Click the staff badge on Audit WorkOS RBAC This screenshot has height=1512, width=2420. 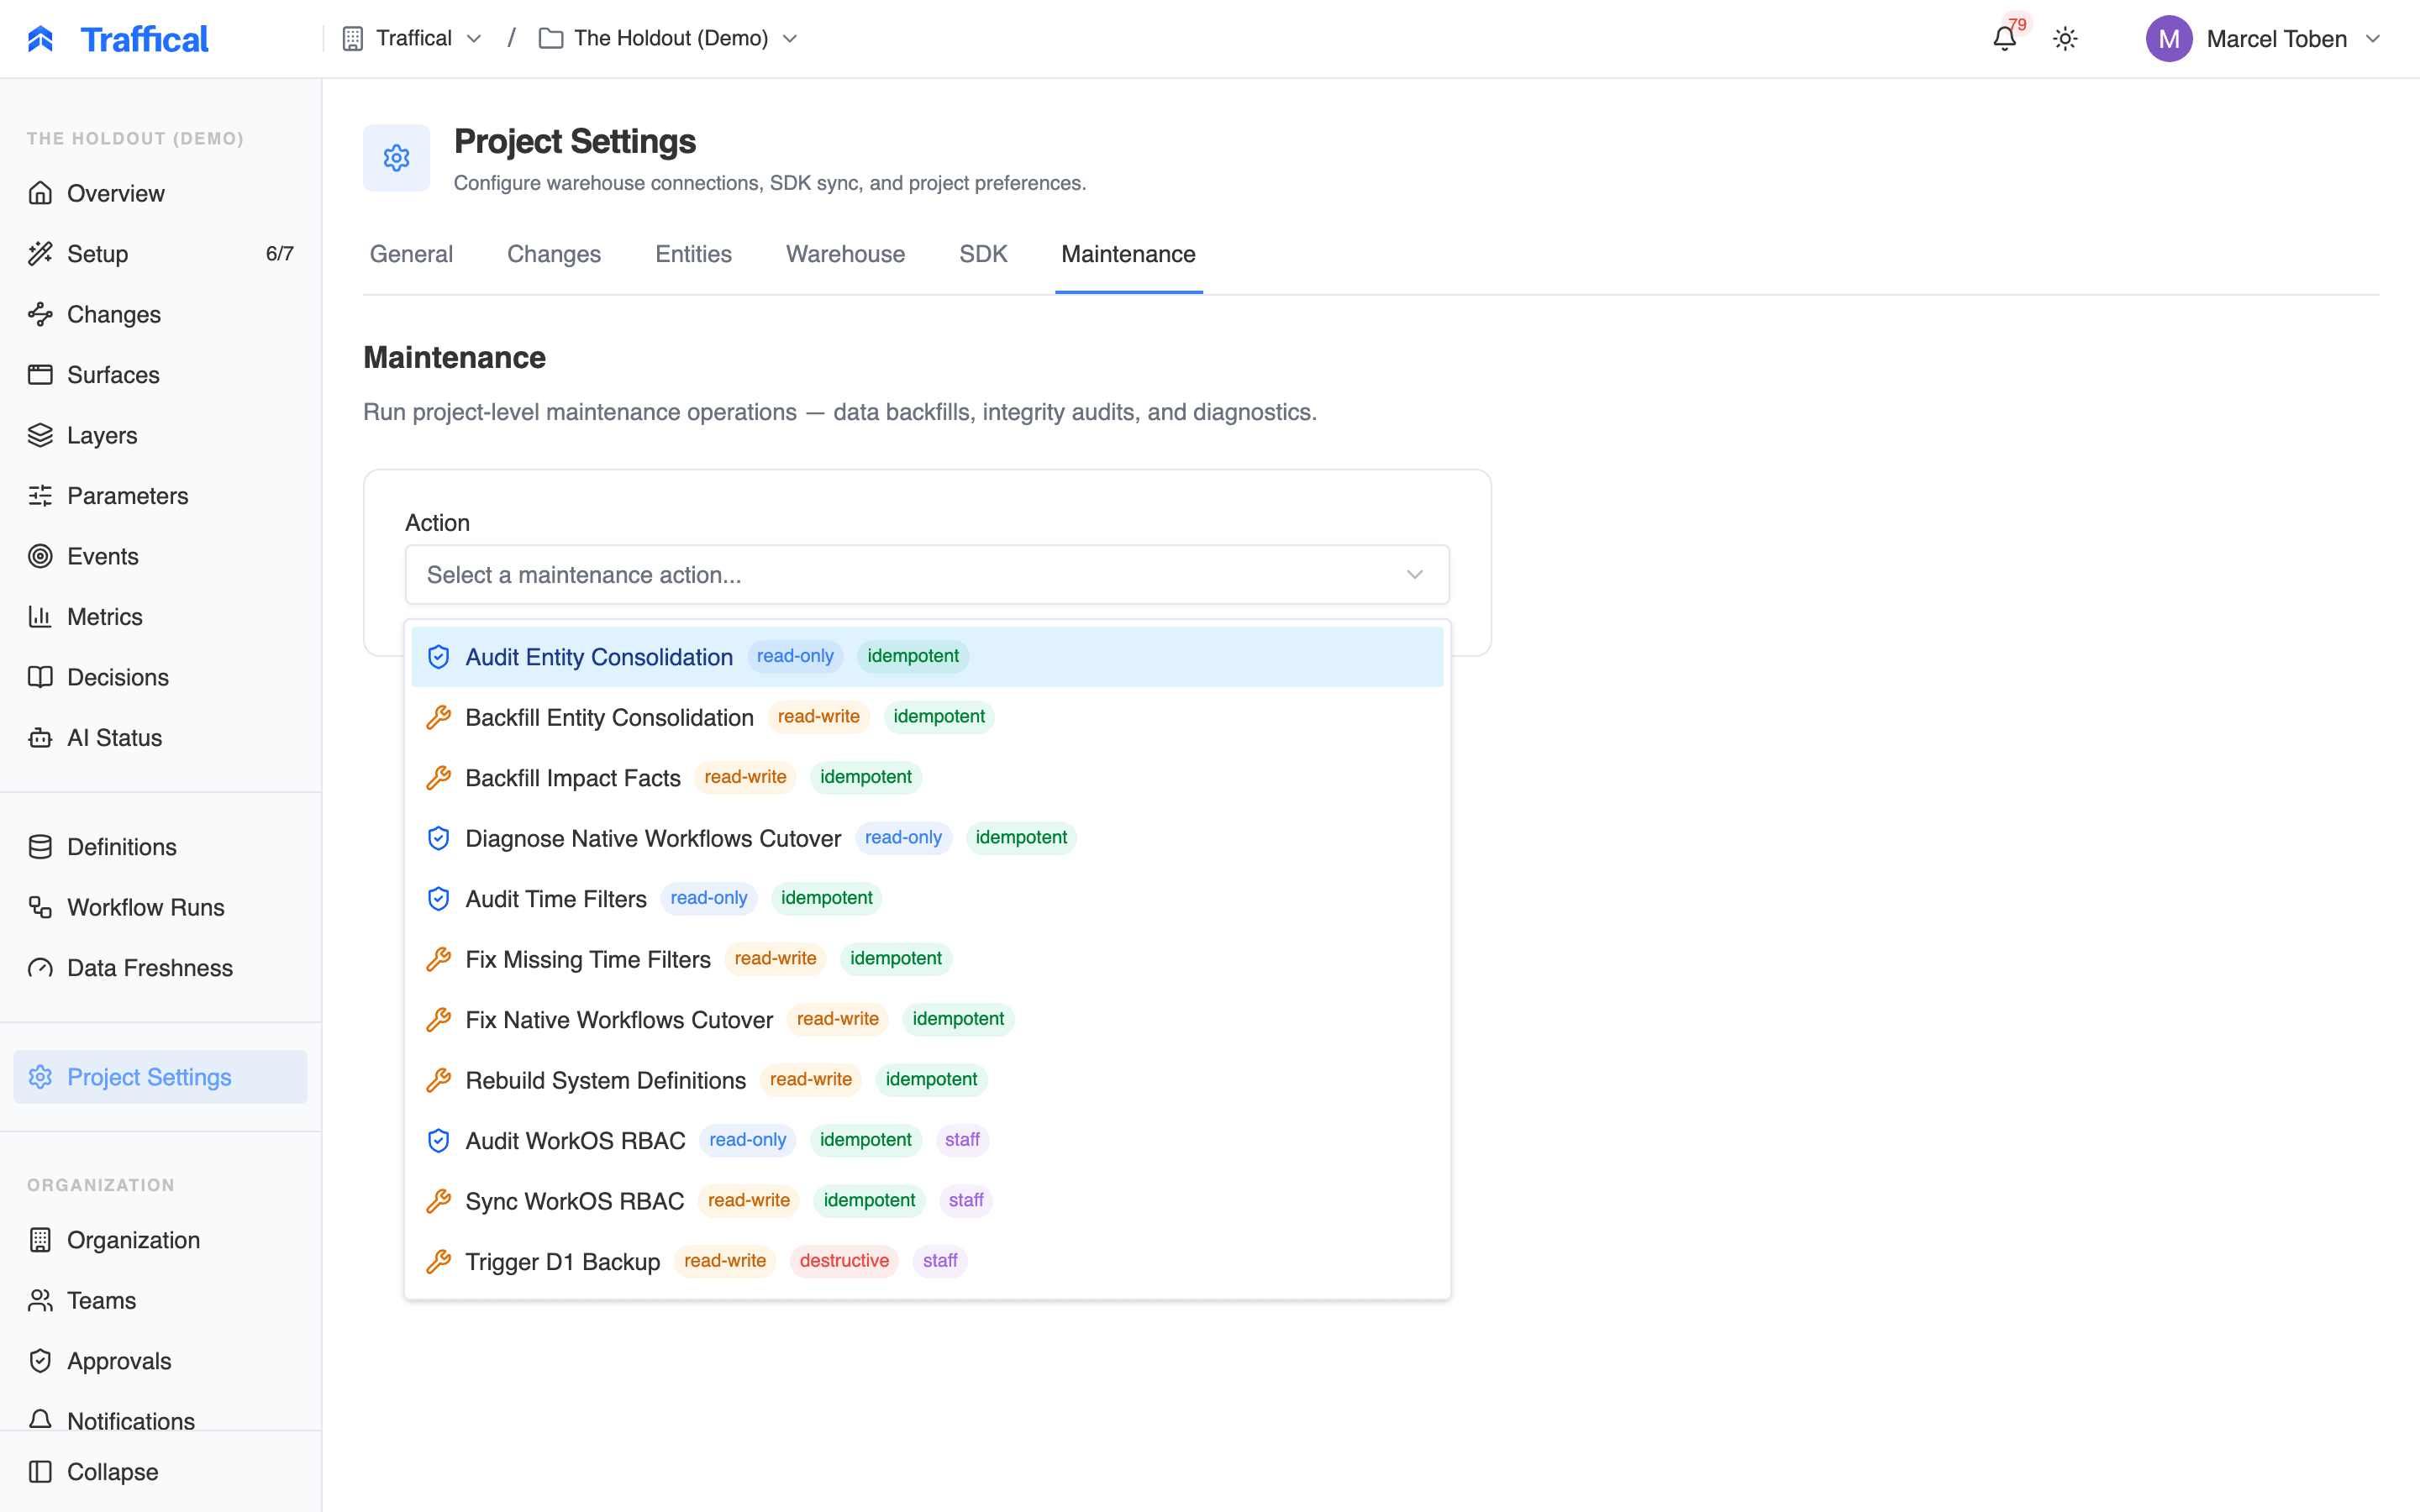coord(962,1140)
